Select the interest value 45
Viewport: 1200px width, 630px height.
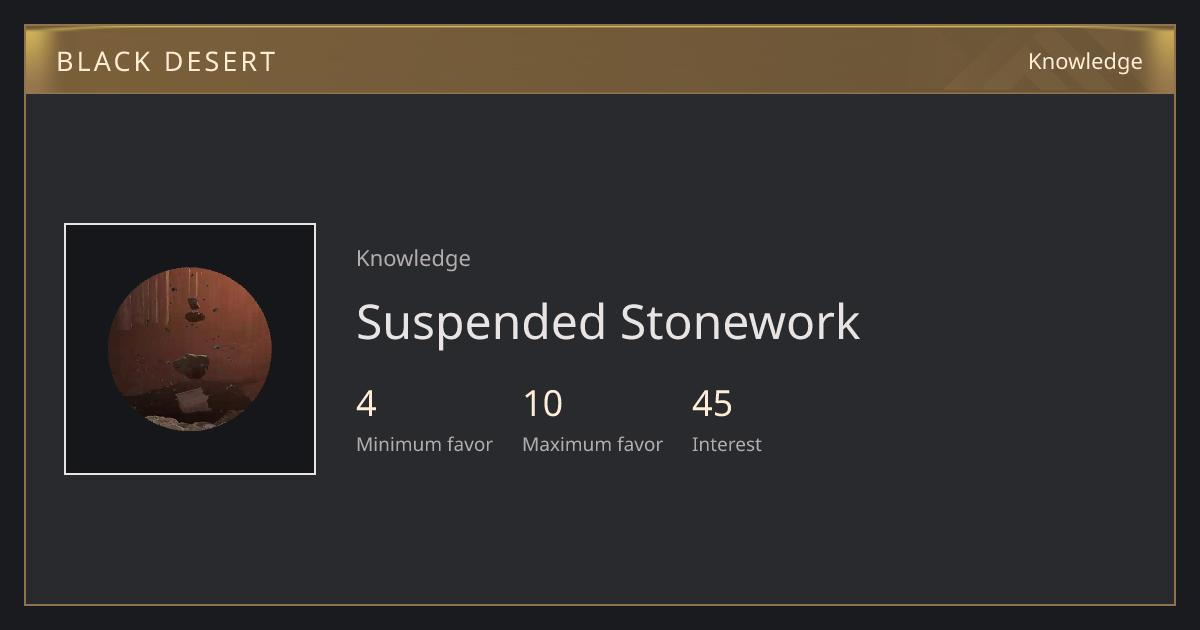point(712,404)
